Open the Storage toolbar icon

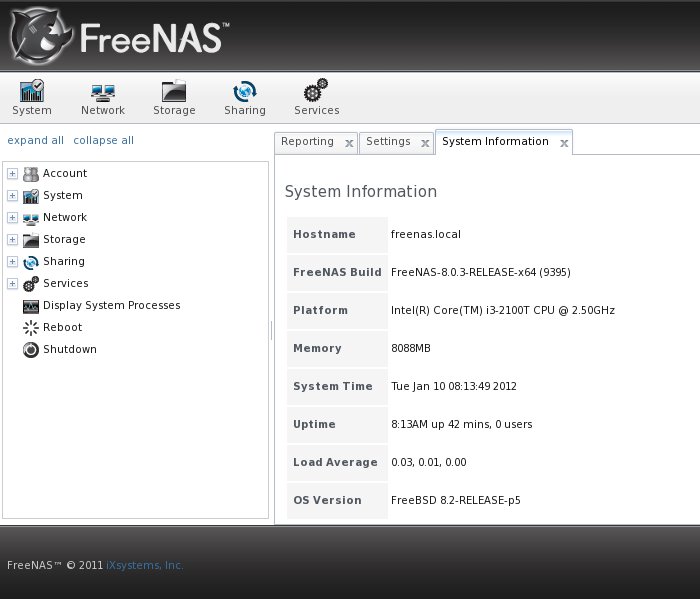[x=174, y=91]
